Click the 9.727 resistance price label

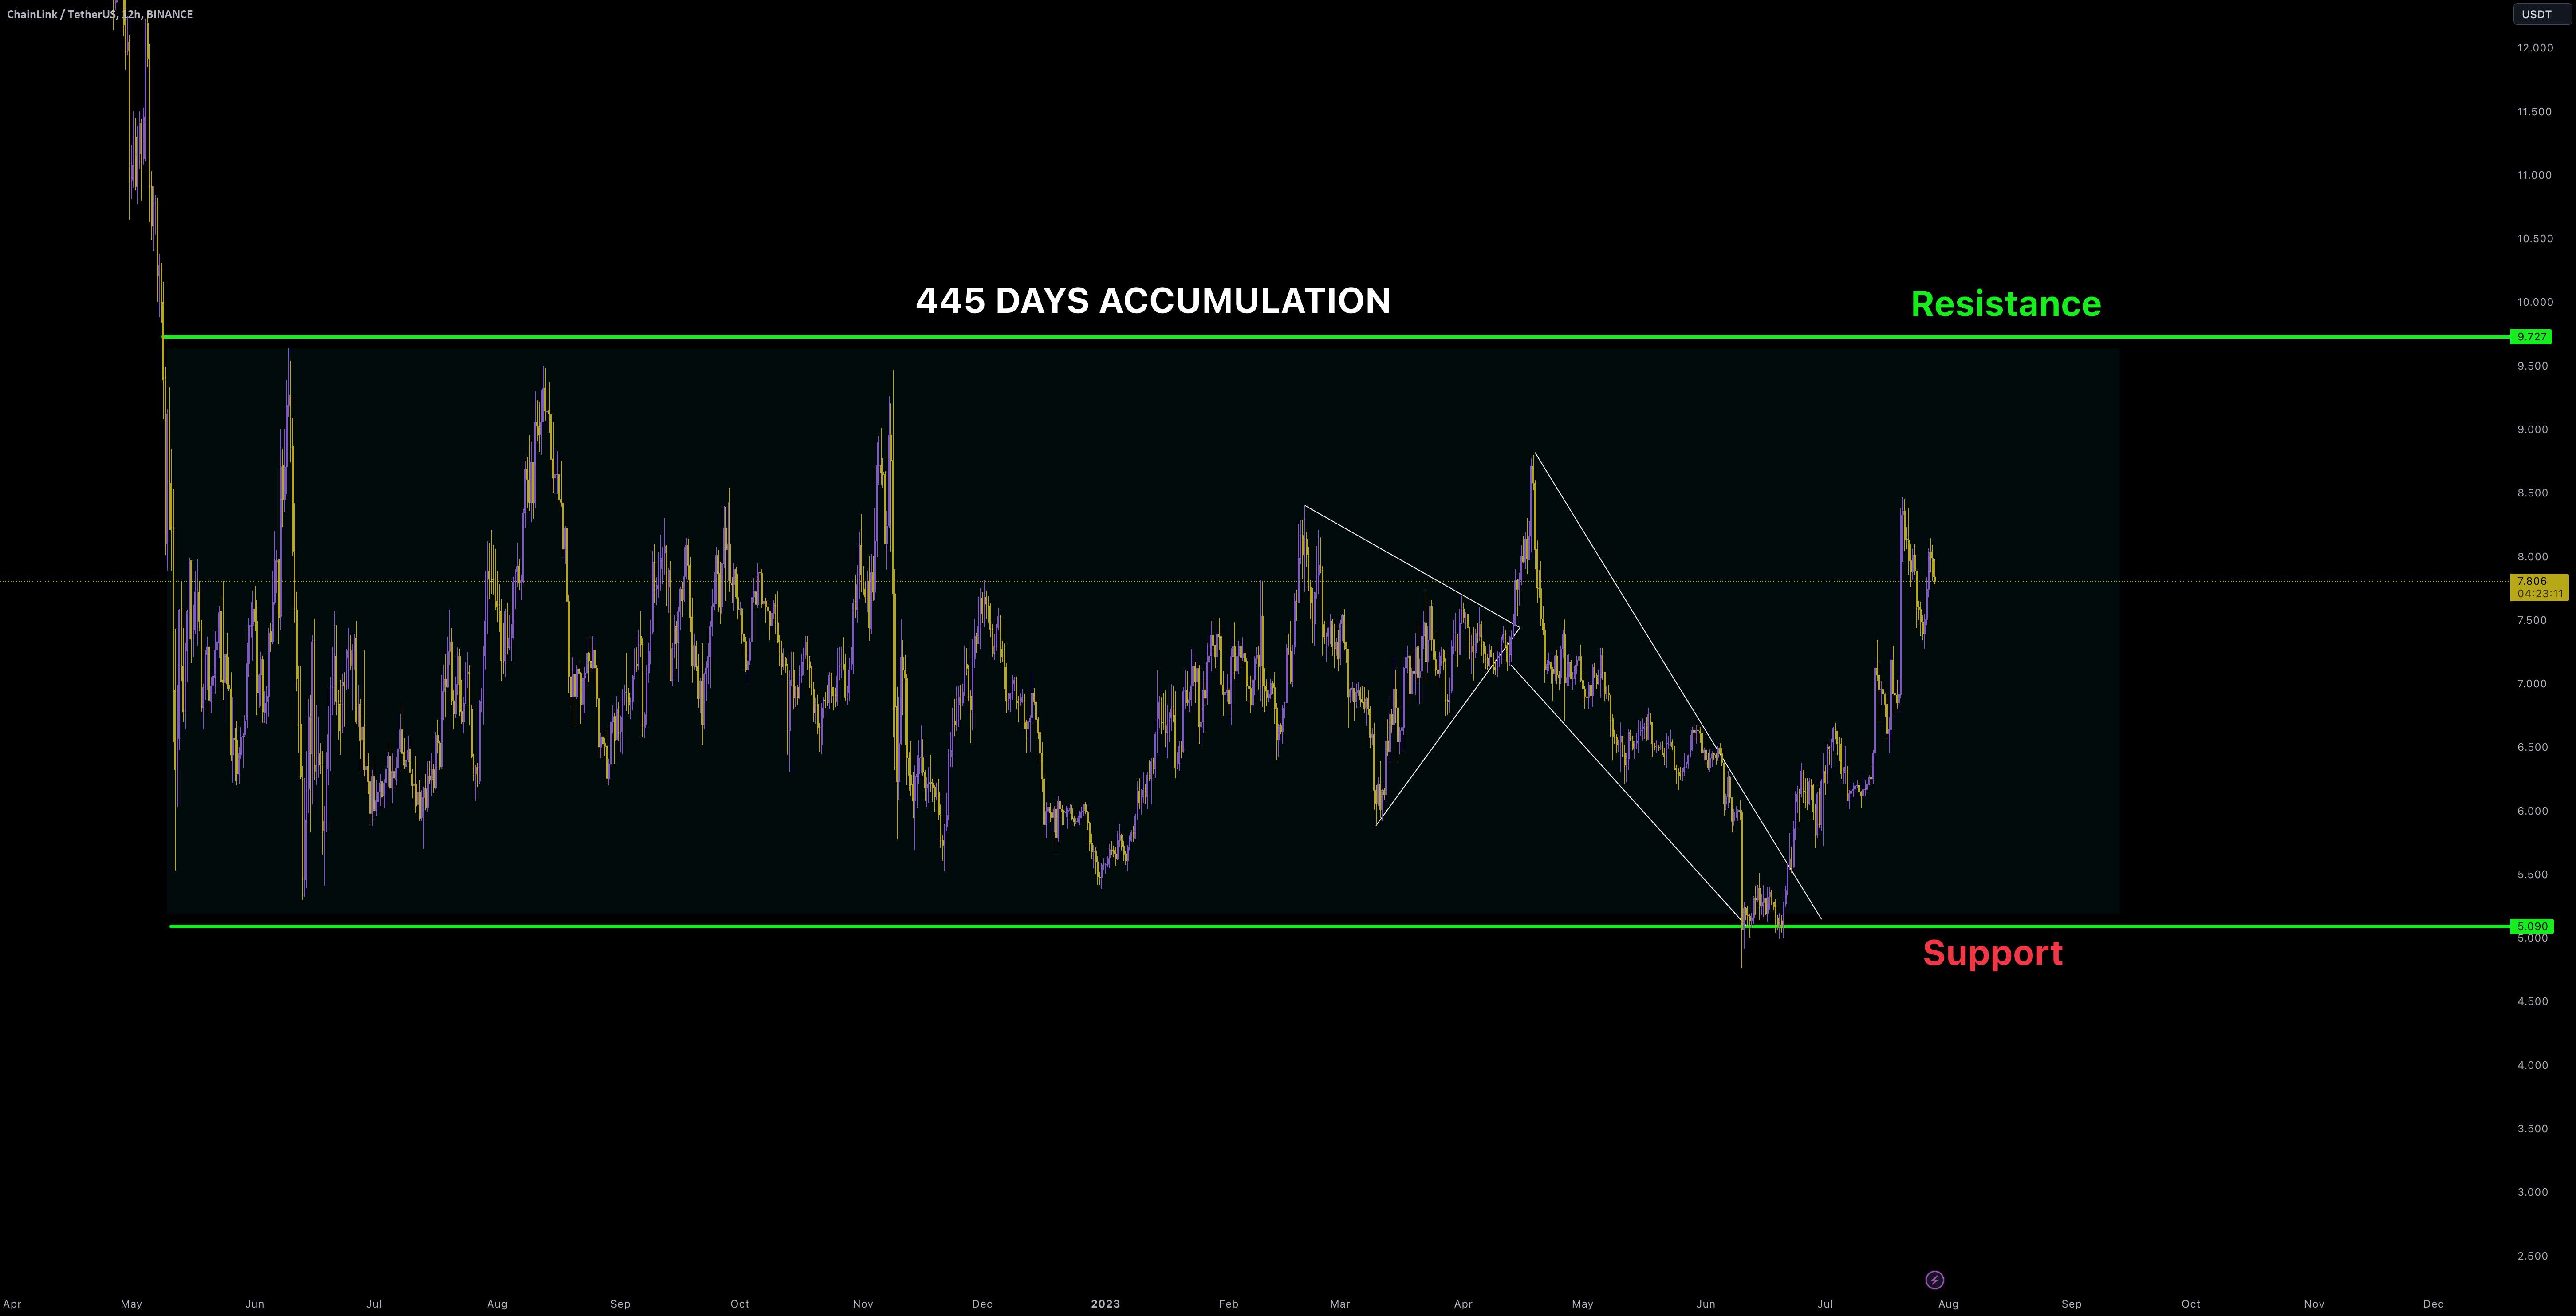coord(2531,337)
